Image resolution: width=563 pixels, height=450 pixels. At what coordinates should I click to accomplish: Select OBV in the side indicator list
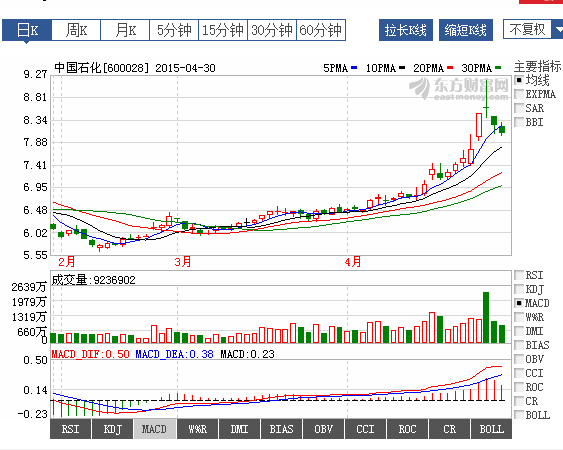(529, 359)
